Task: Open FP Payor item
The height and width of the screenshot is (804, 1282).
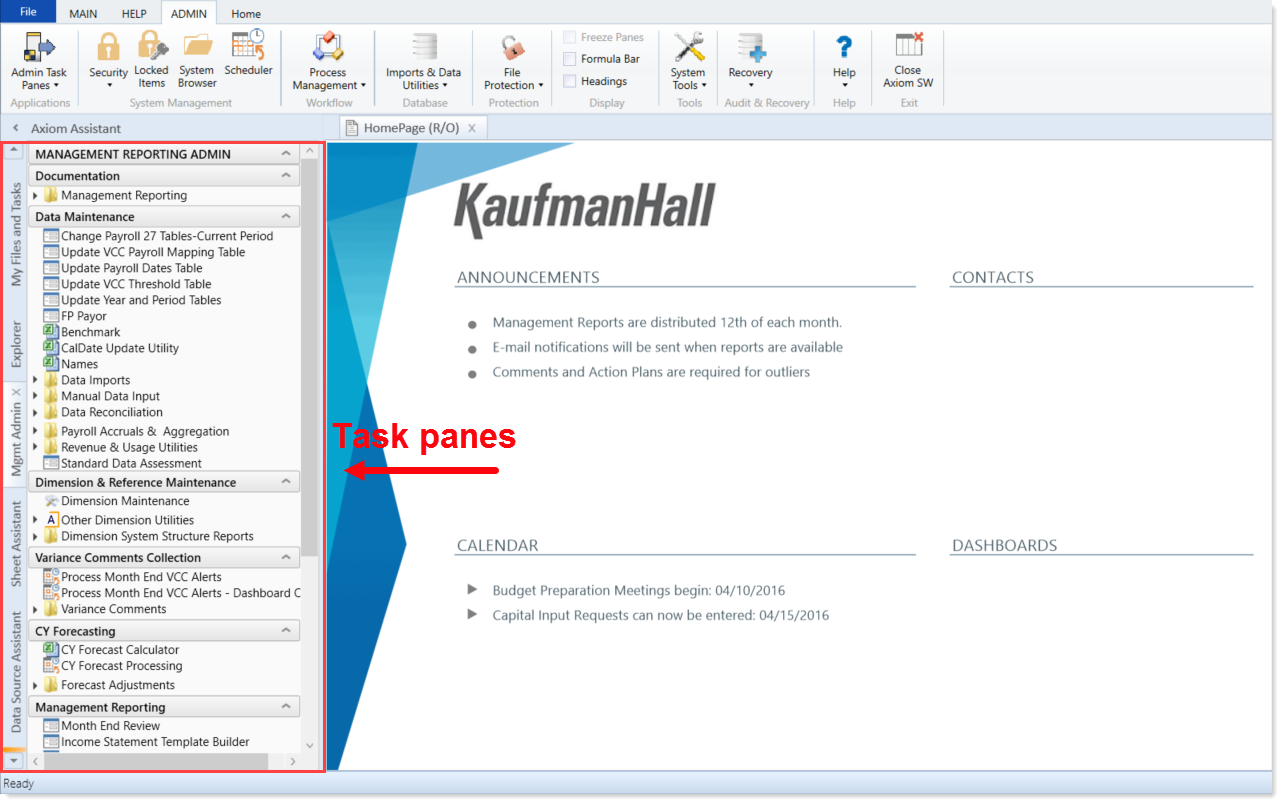Action: coord(75,316)
